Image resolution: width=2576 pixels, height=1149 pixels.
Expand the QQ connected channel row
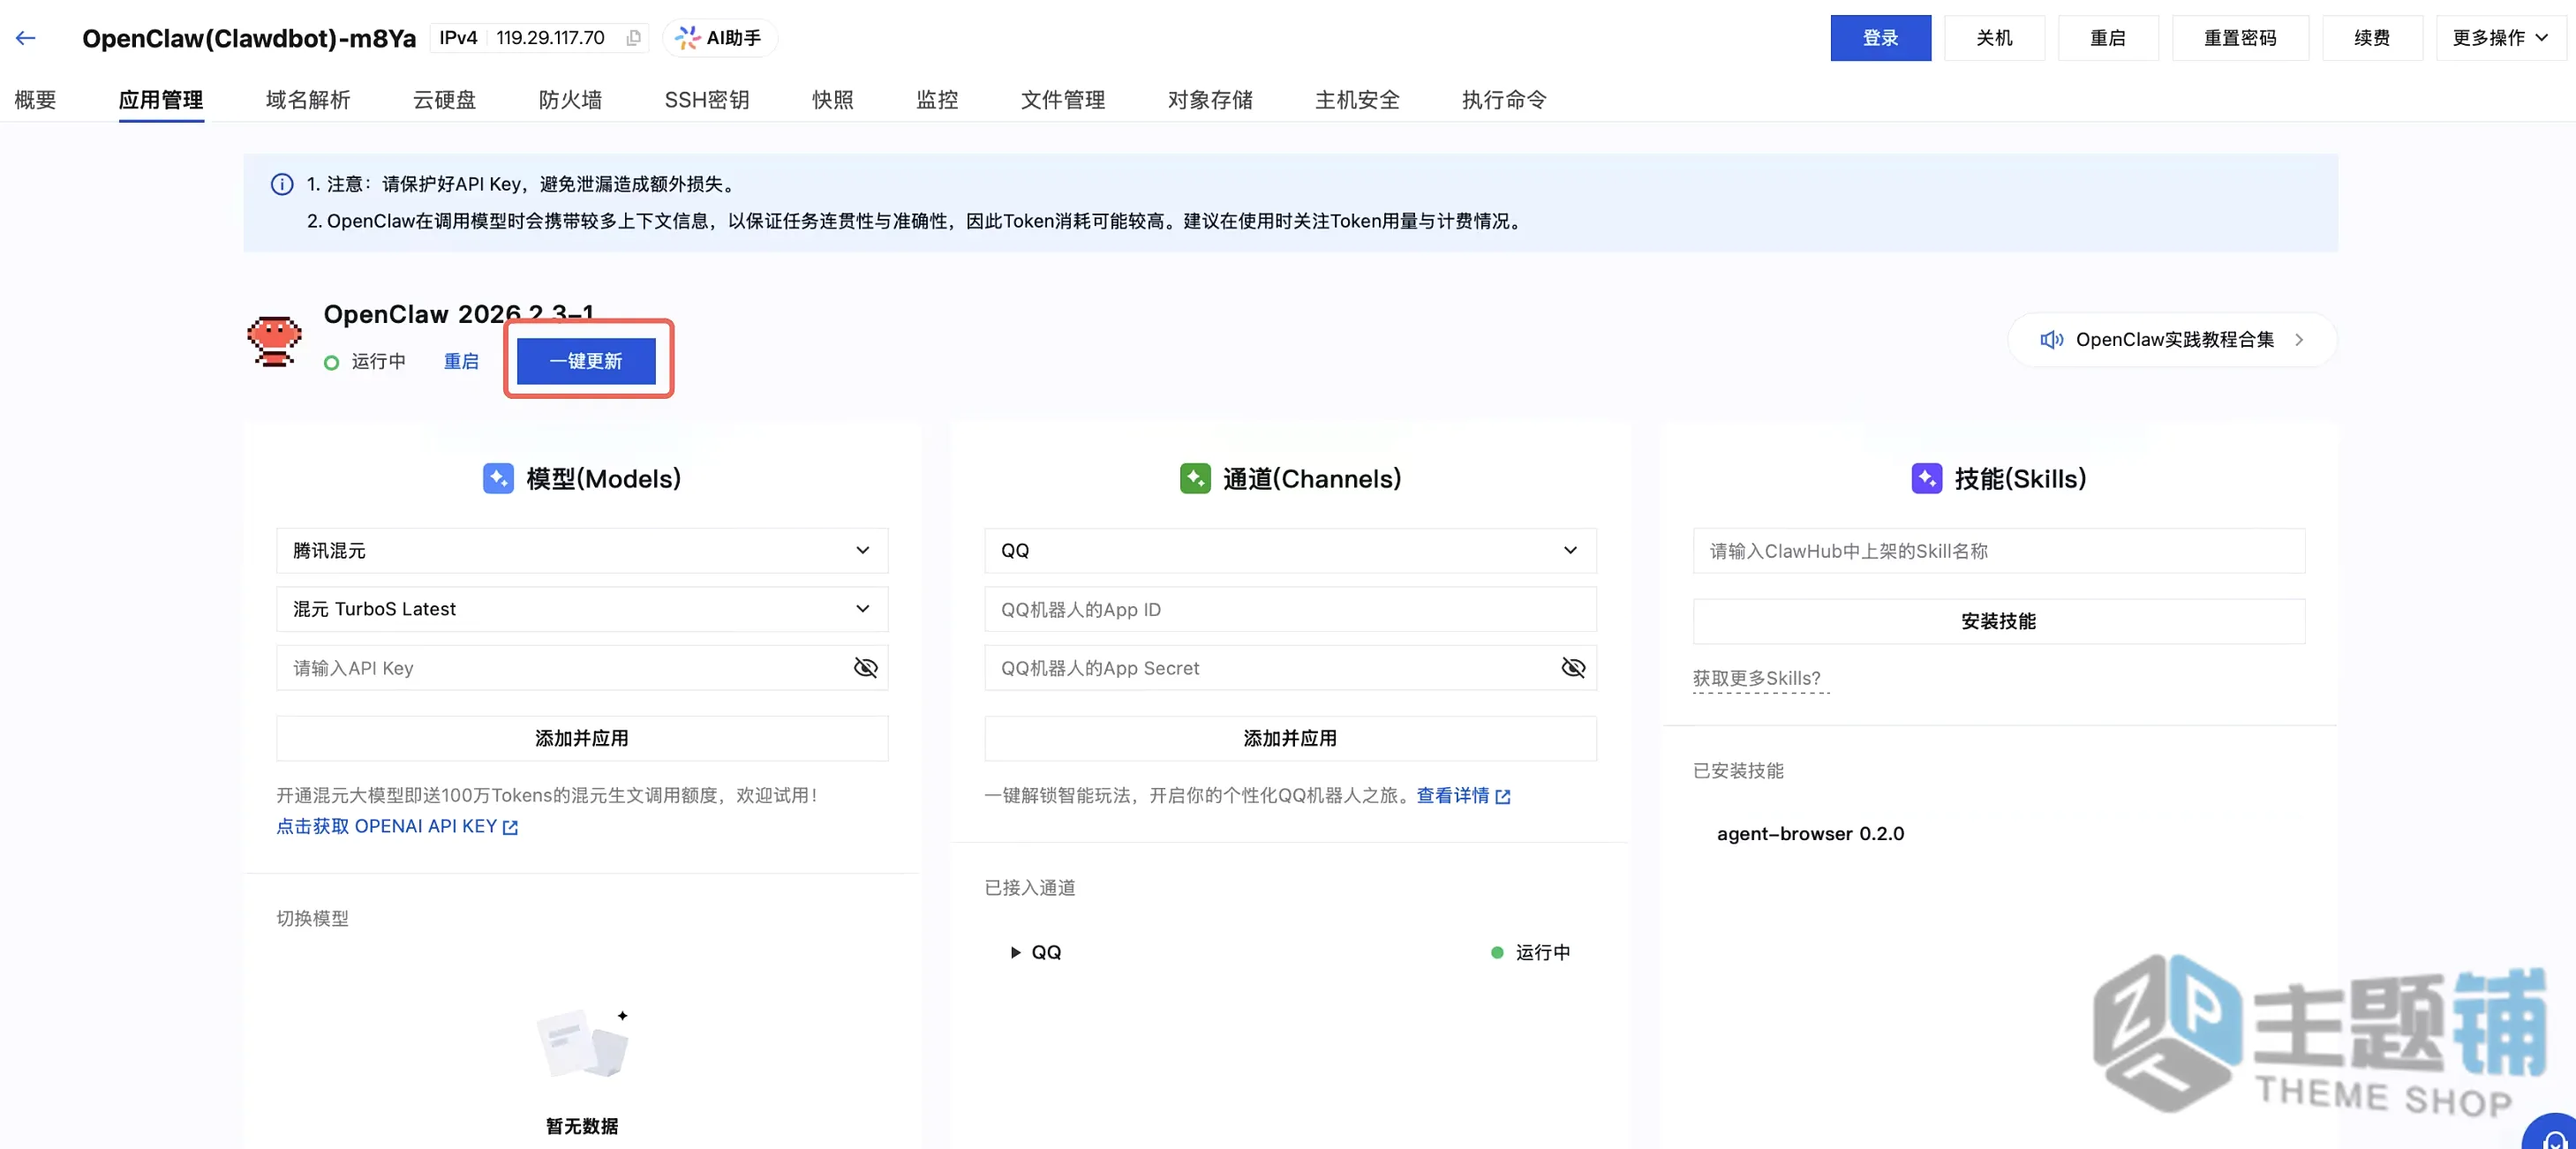(1015, 953)
